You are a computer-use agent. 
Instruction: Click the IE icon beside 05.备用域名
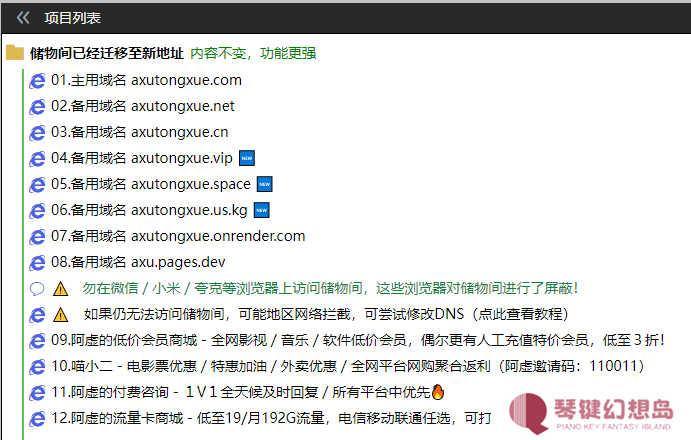tap(37, 185)
